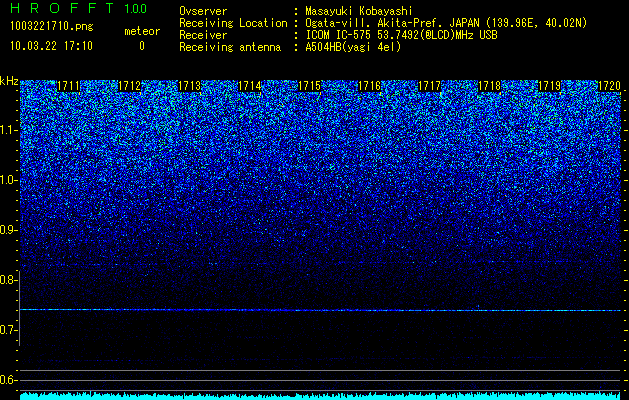Click the HROFFT title text
The width and height of the screenshot is (629, 400).
pos(62,8)
